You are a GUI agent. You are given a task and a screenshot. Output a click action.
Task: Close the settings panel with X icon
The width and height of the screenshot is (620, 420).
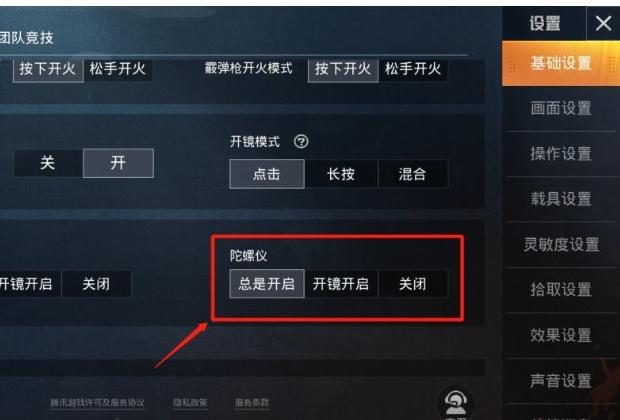pos(603,23)
